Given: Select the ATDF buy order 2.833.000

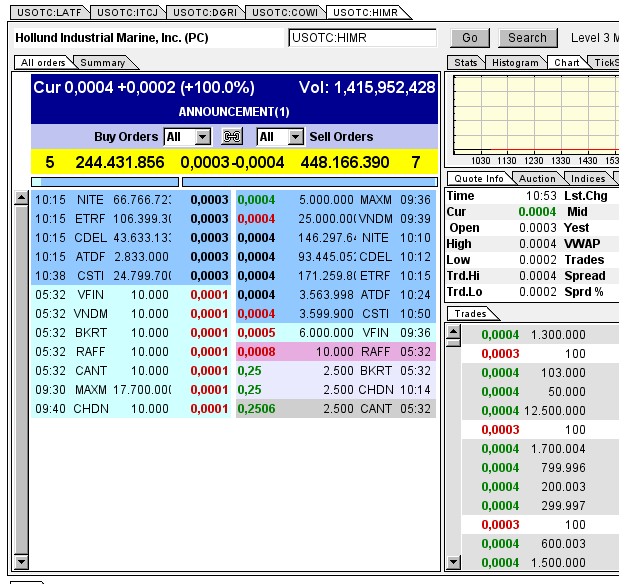Looking at the screenshot, I should point(131,257).
